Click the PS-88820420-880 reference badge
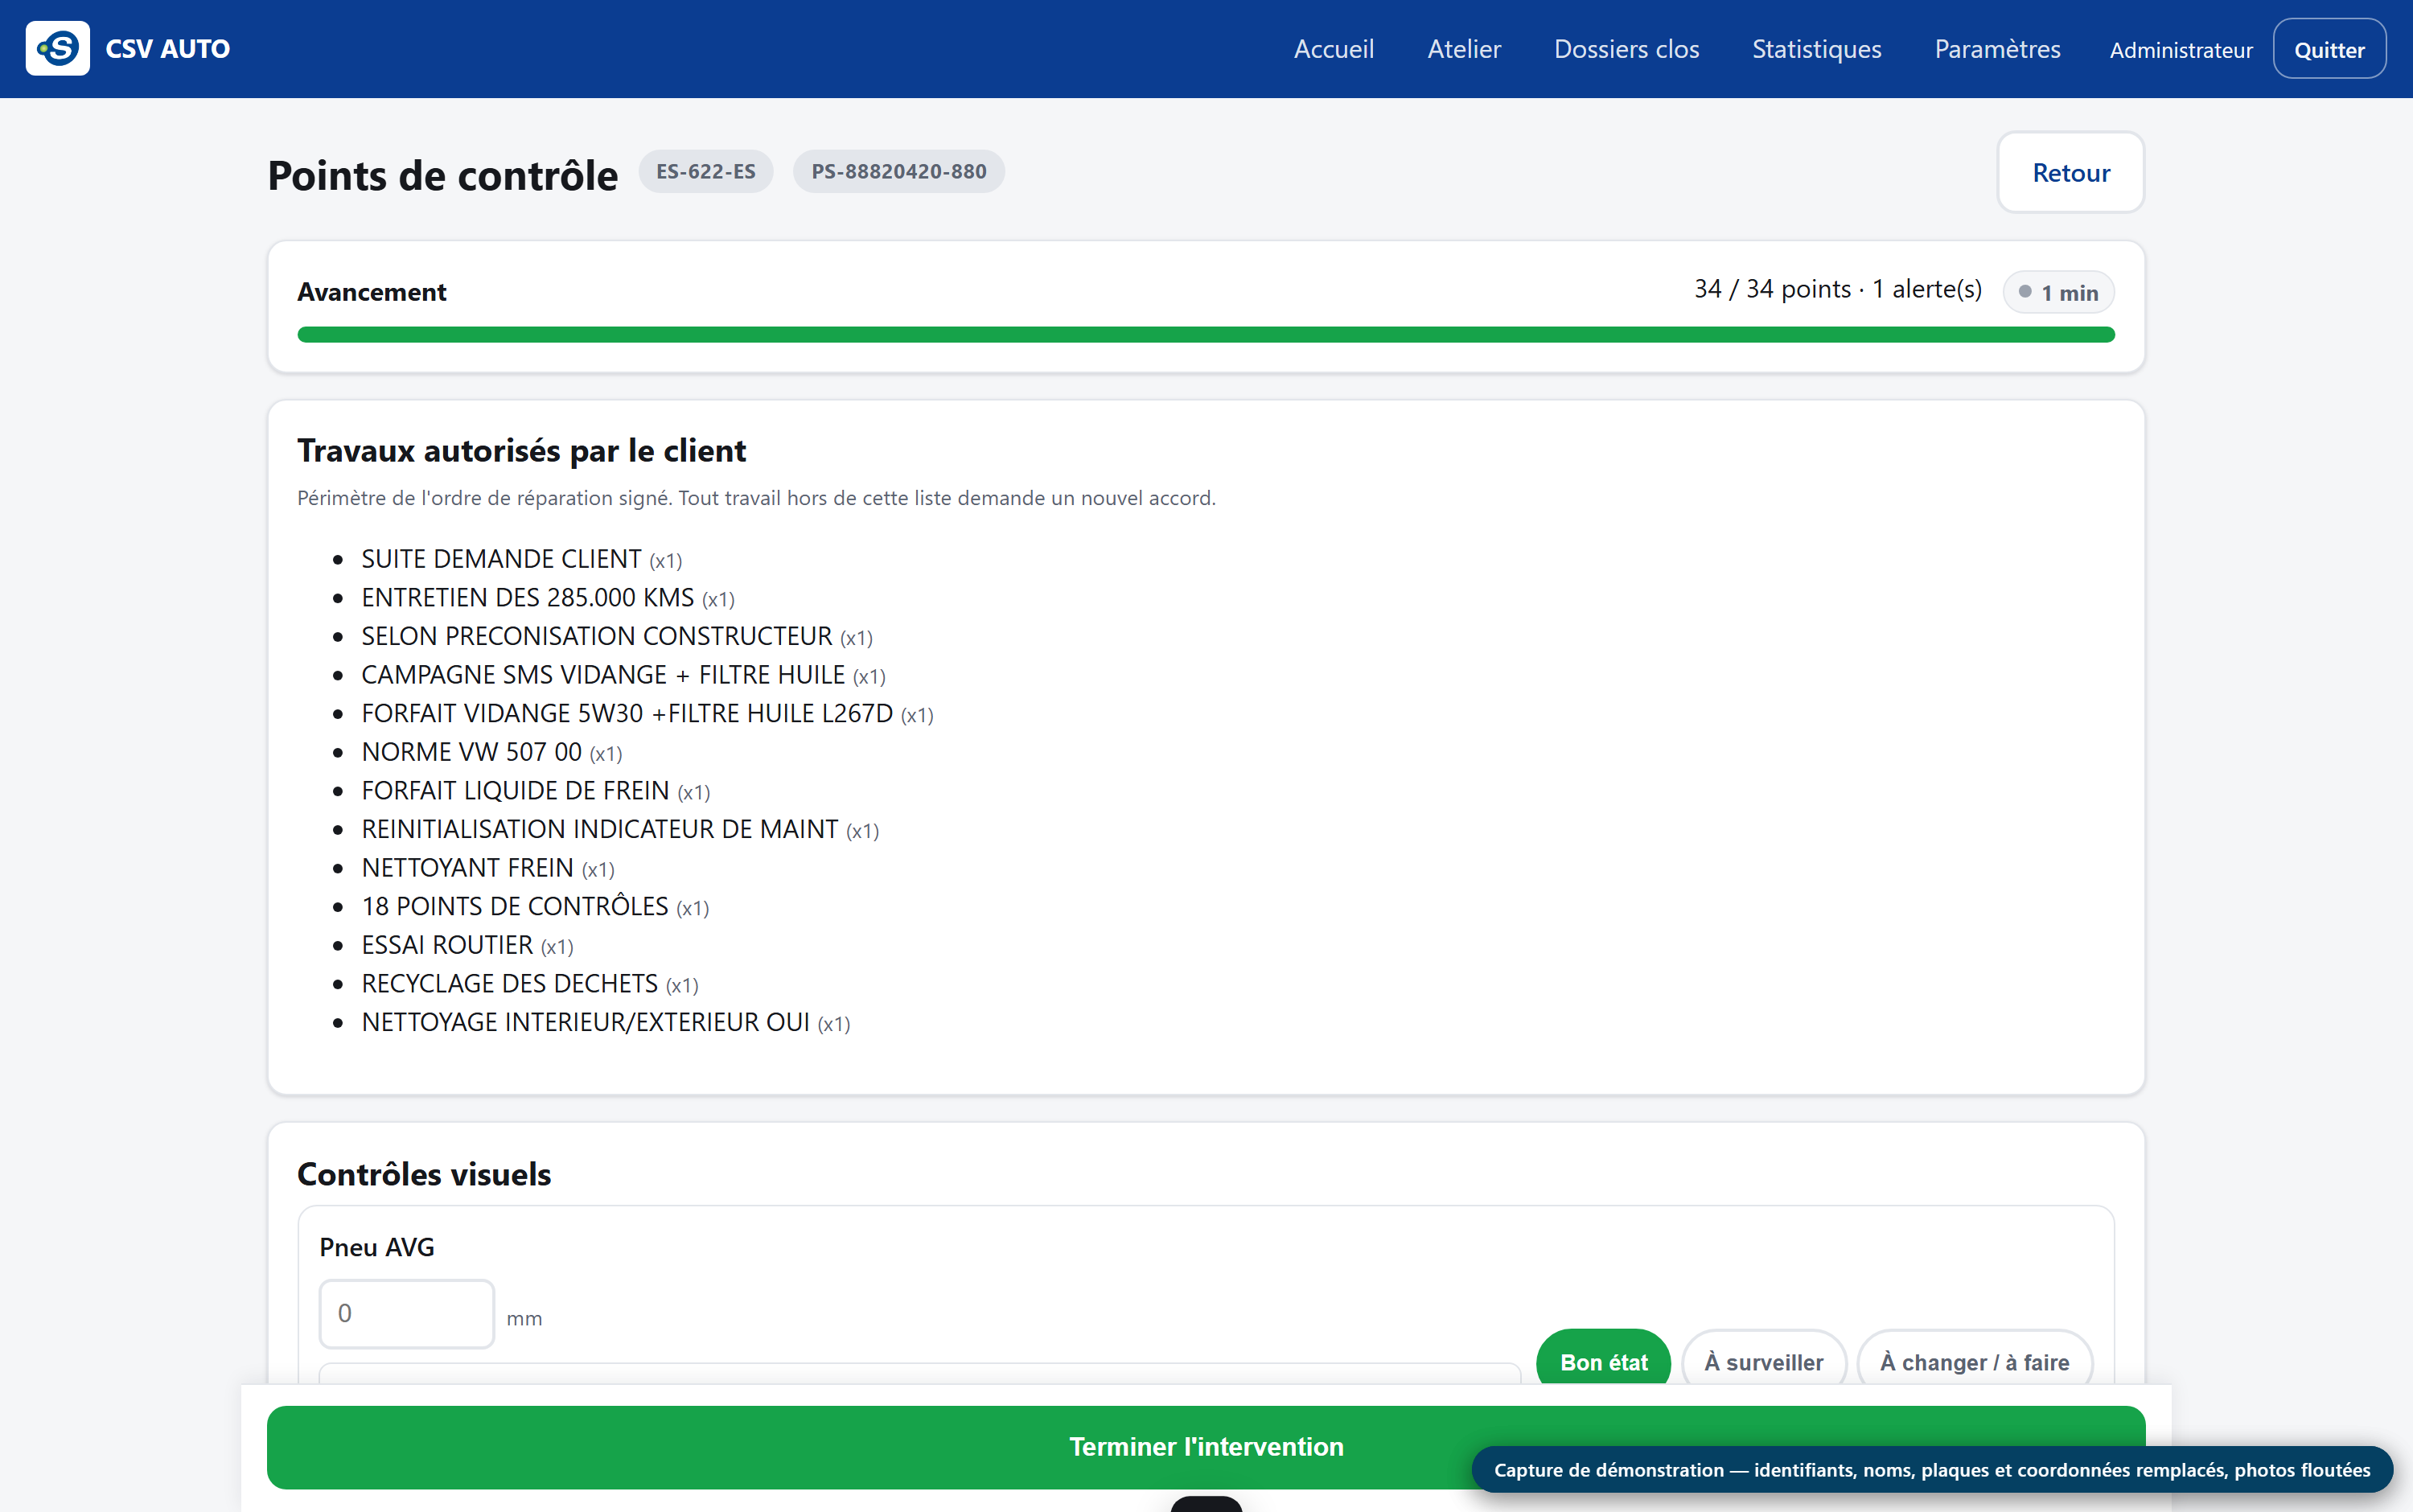The image size is (2413, 1512). [x=898, y=171]
